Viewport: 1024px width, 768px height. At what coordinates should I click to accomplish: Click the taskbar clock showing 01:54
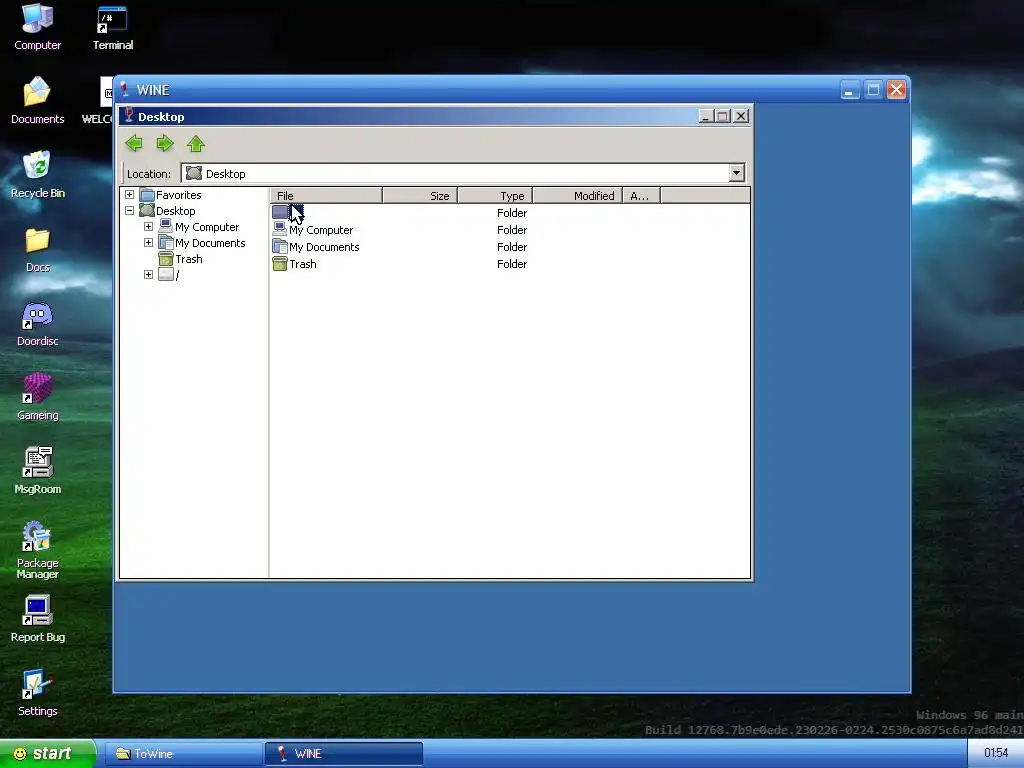995,753
